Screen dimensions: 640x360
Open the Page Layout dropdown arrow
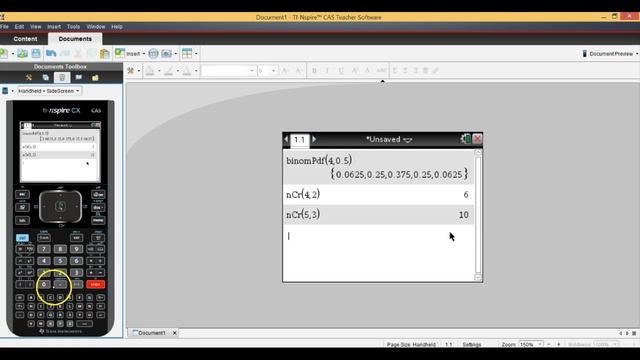pyautogui.click(x=196, y=54)
